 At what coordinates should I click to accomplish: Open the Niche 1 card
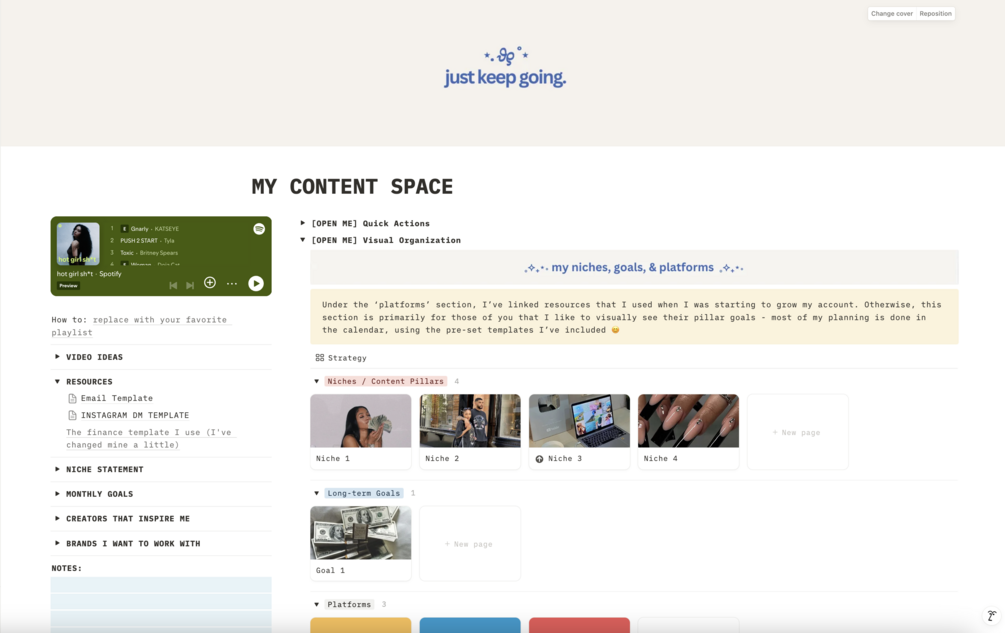click(x=361, y=431)
